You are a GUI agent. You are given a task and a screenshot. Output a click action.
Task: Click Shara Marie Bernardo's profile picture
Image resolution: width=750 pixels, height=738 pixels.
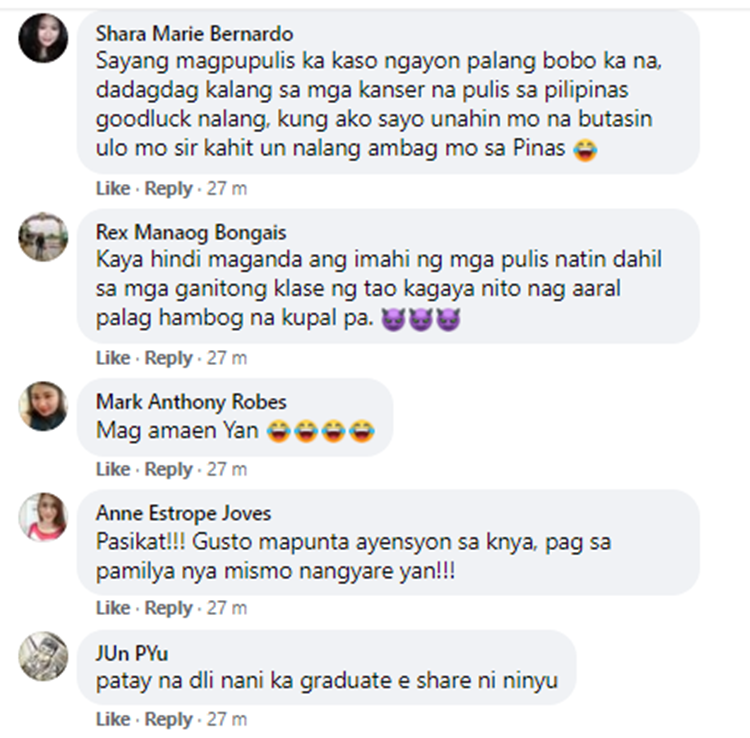[44, 39]
